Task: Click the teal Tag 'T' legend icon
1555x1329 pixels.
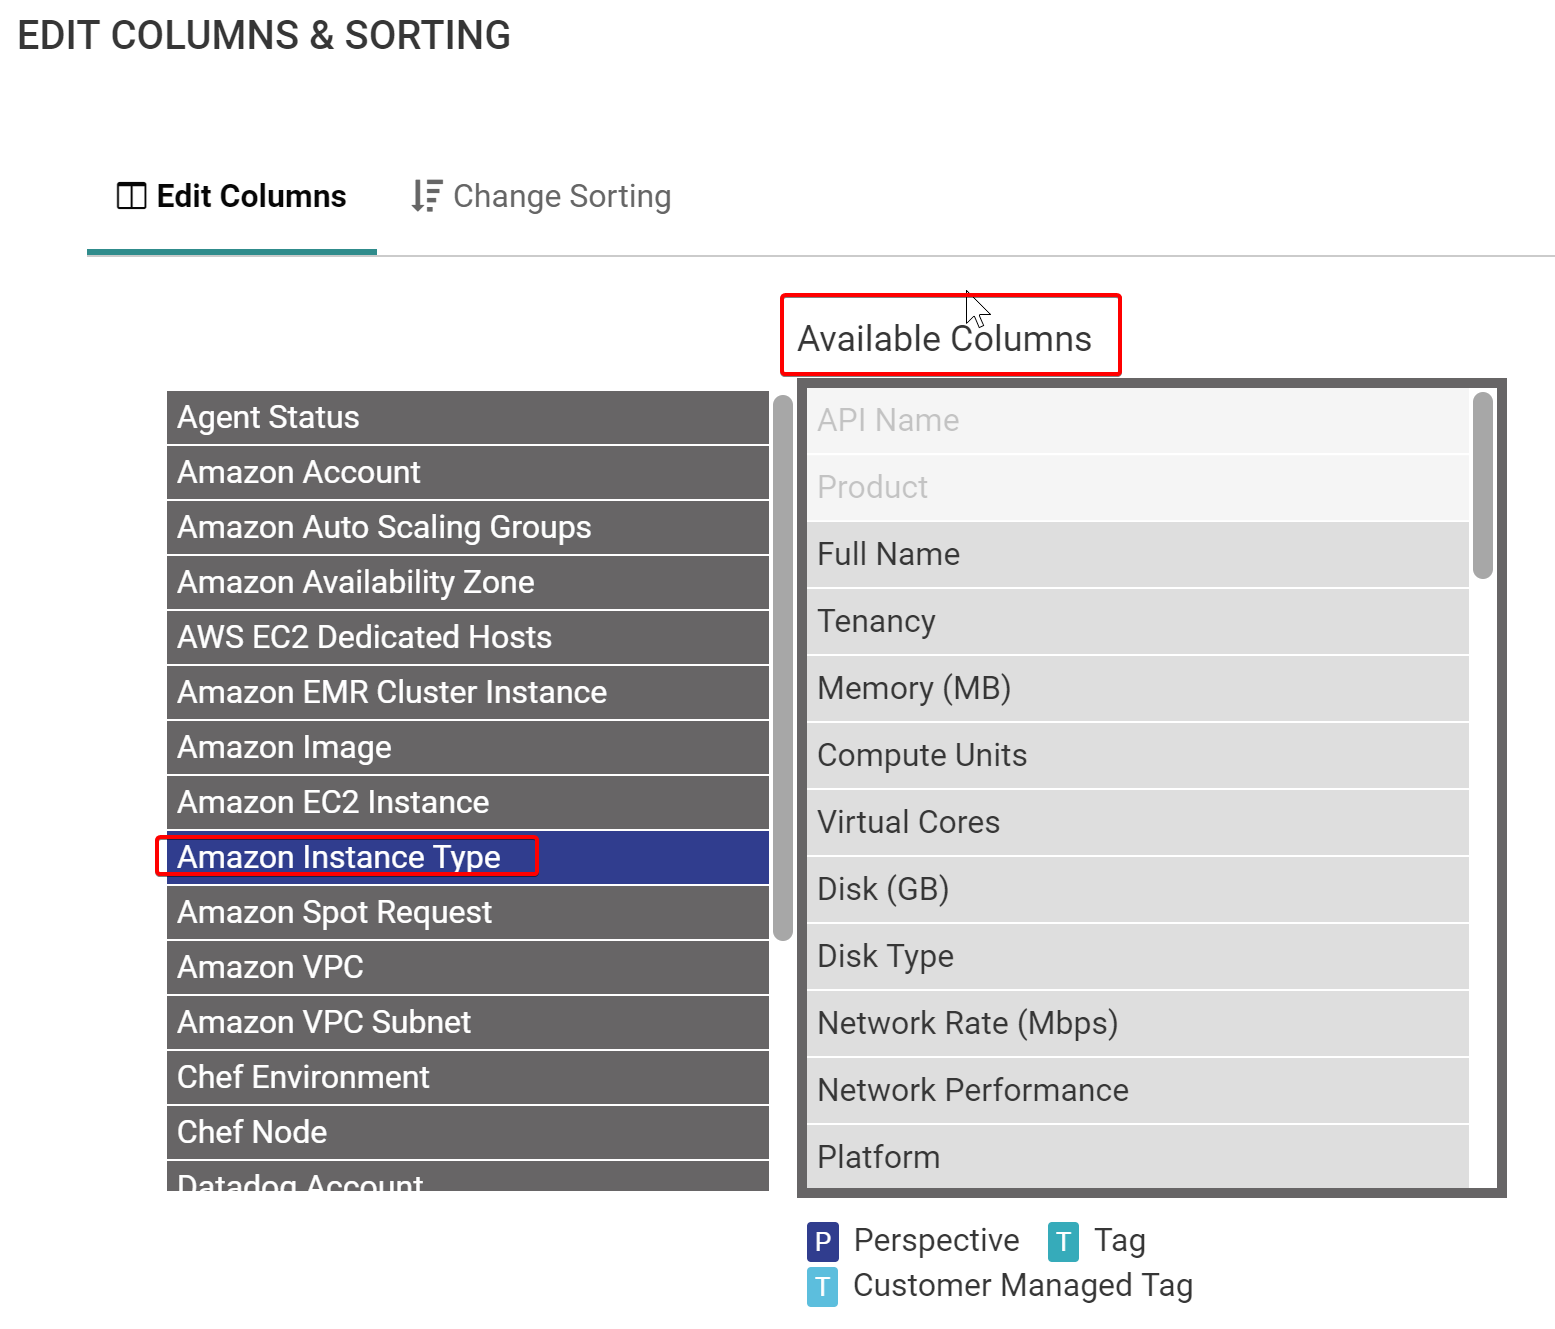Action: click(x=1063, y=1242)
